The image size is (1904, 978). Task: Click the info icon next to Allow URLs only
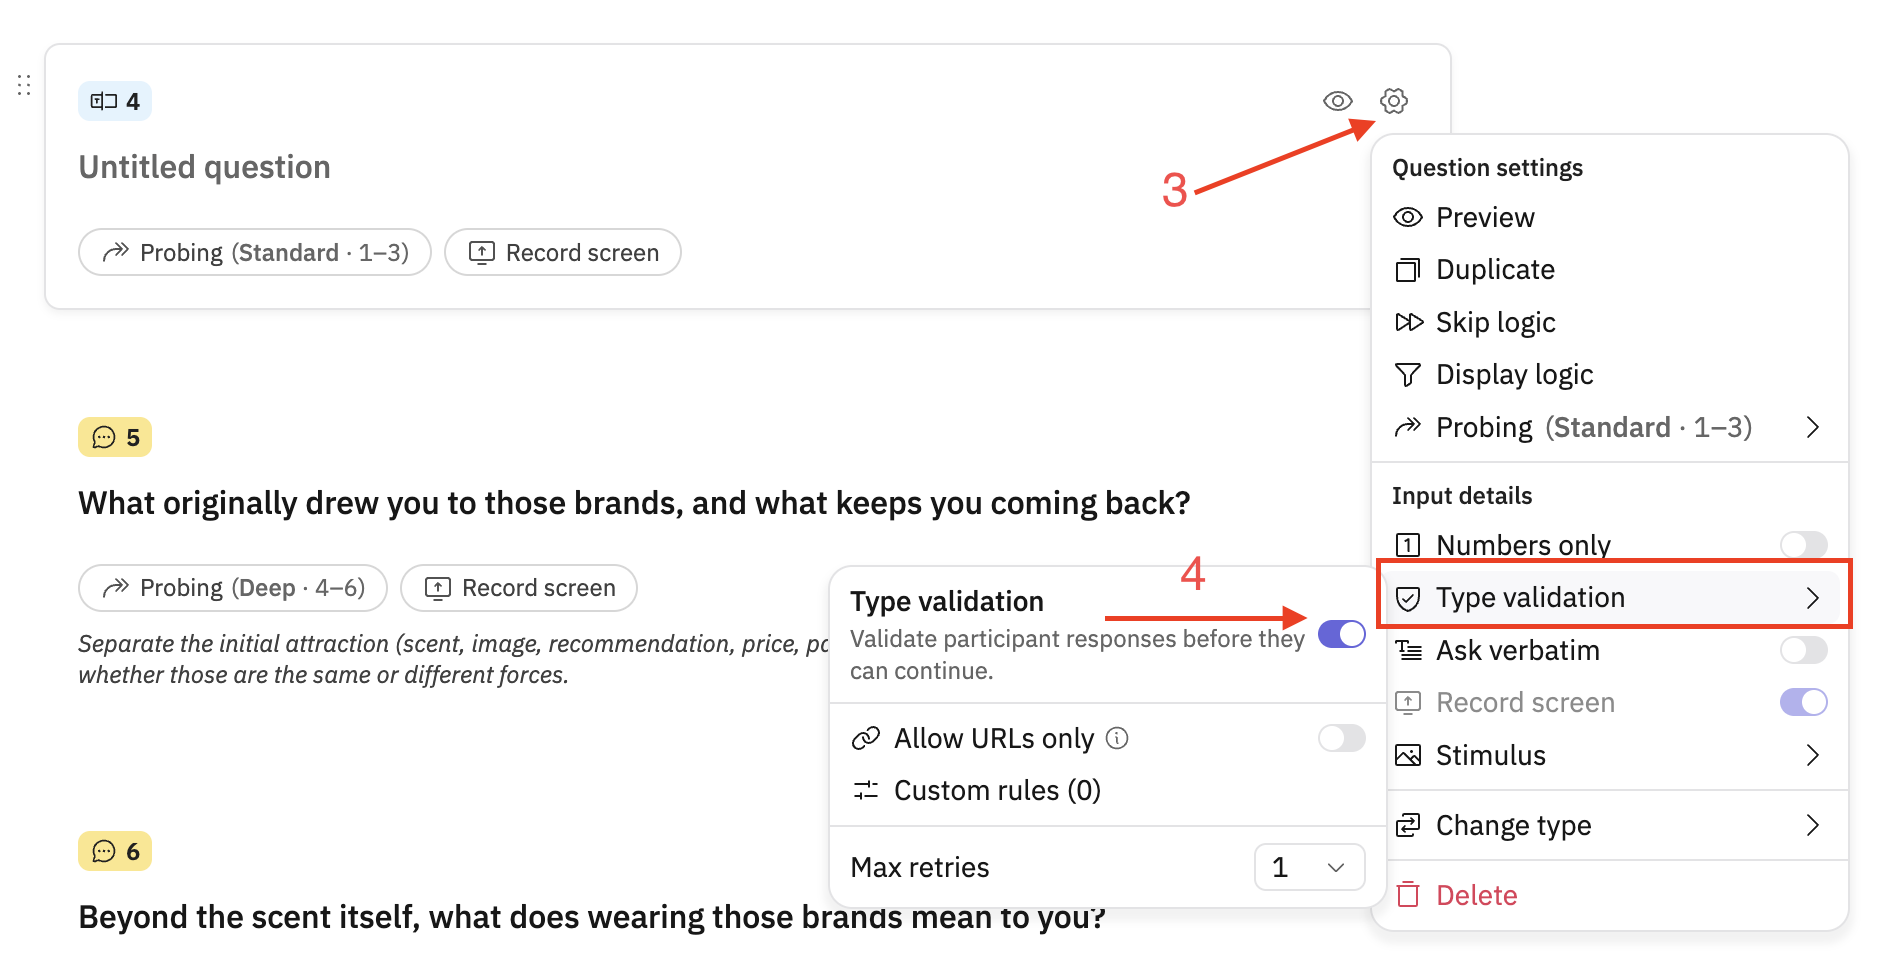[1117, 738]
